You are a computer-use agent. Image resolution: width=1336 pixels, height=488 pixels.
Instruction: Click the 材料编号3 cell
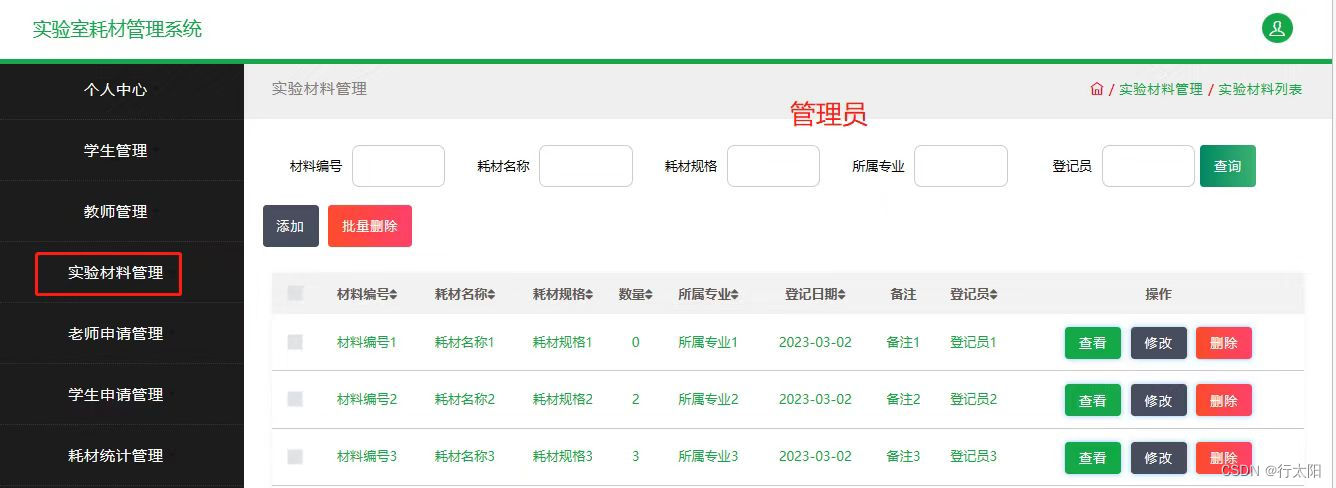(x=367, y=456)
